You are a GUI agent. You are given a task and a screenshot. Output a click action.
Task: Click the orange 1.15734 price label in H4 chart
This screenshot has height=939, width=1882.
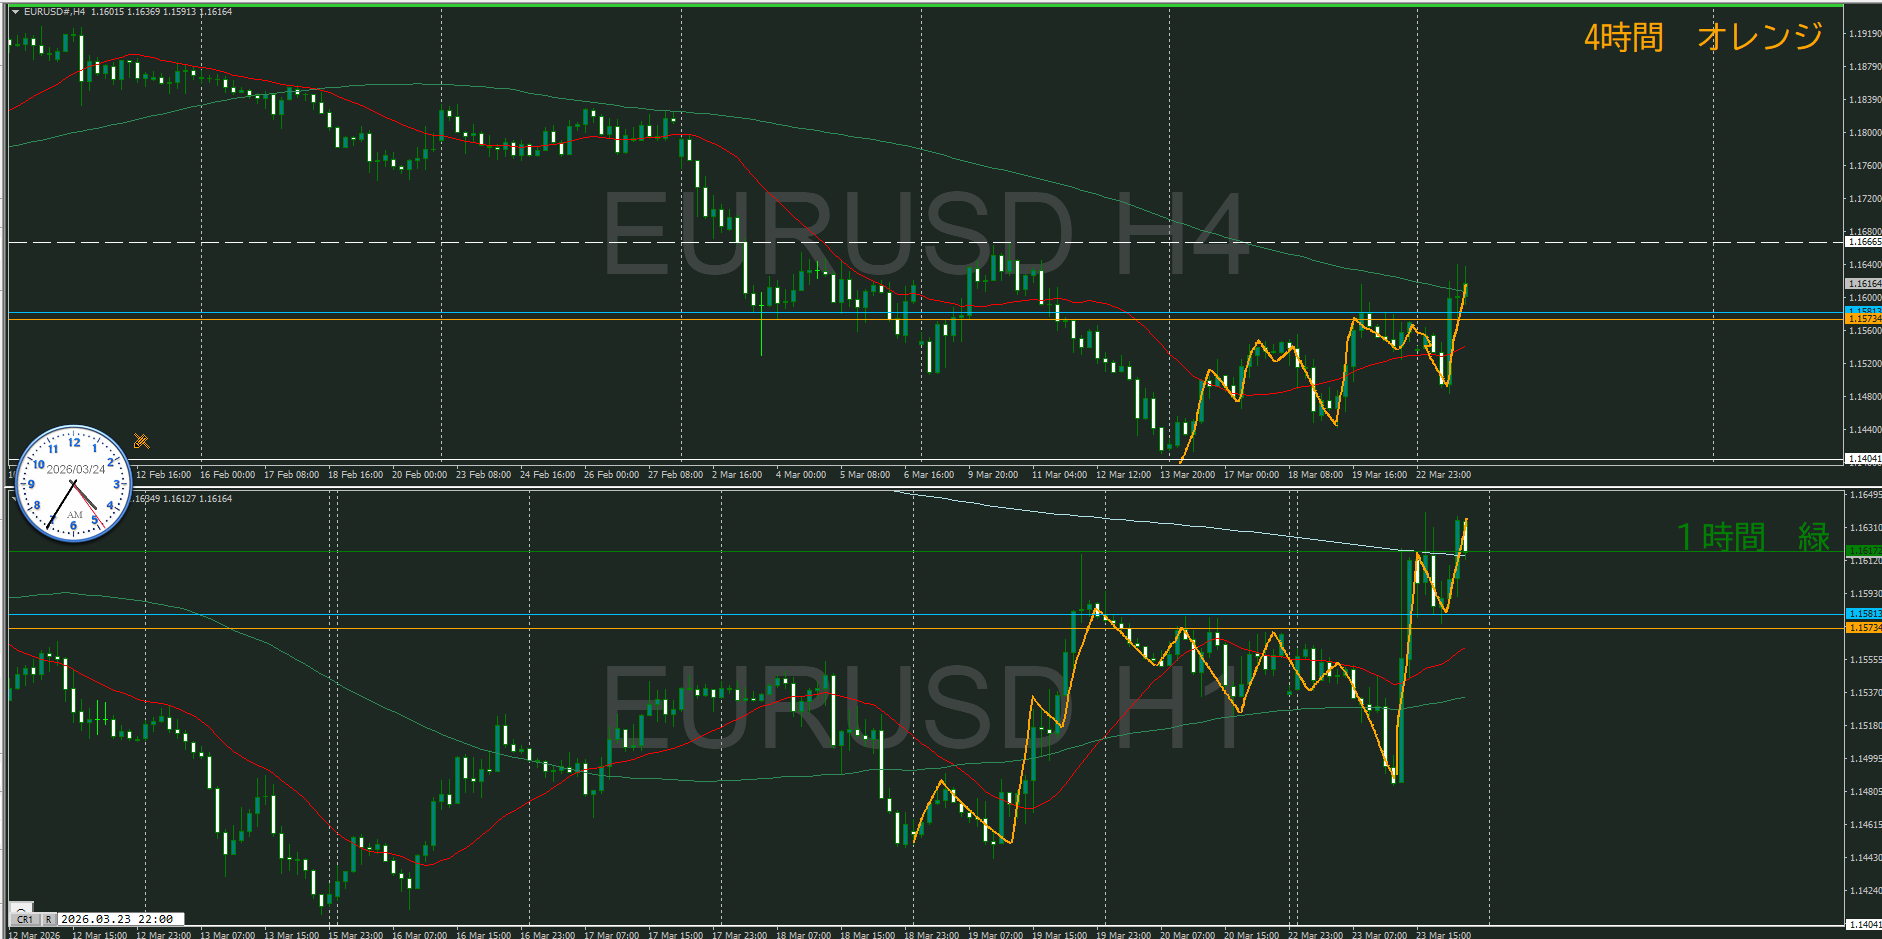pos(1863,319)
